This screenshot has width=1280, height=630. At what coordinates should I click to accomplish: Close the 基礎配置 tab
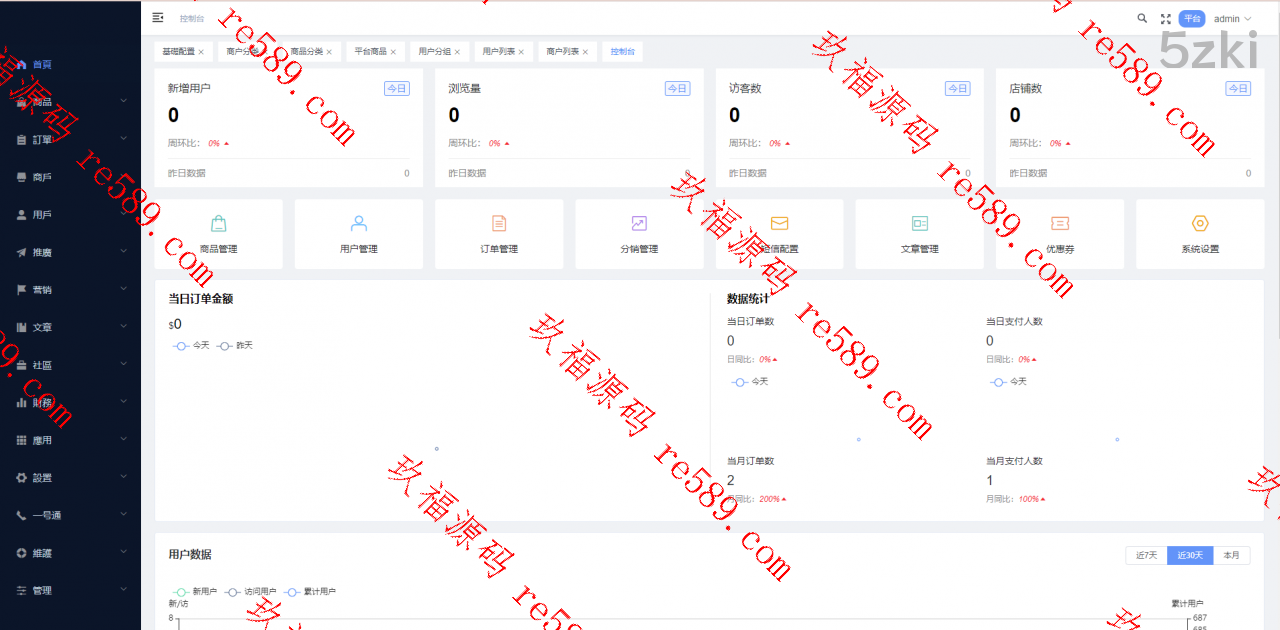click(x=201, y=51)
